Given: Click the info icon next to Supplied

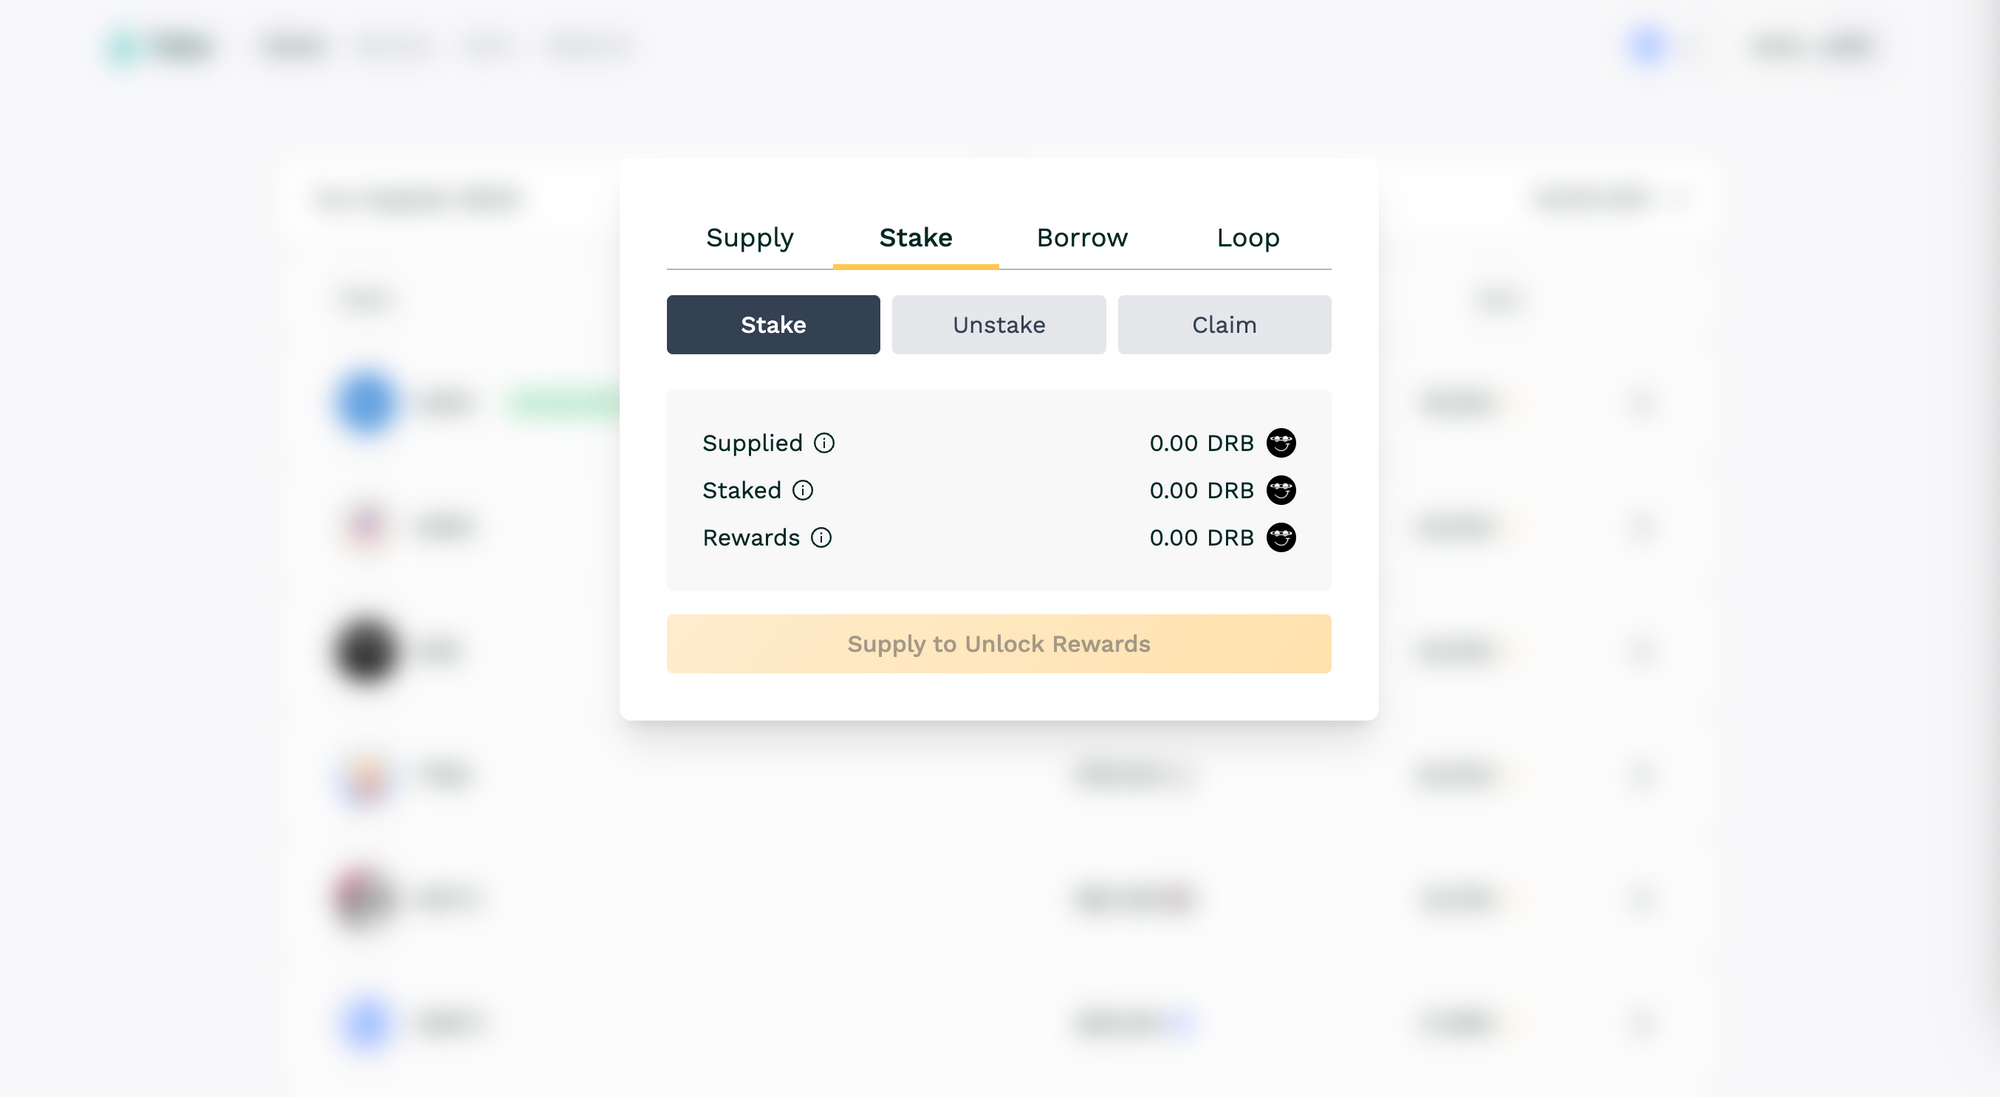Looking at the screenshot, I should (824, 443).
